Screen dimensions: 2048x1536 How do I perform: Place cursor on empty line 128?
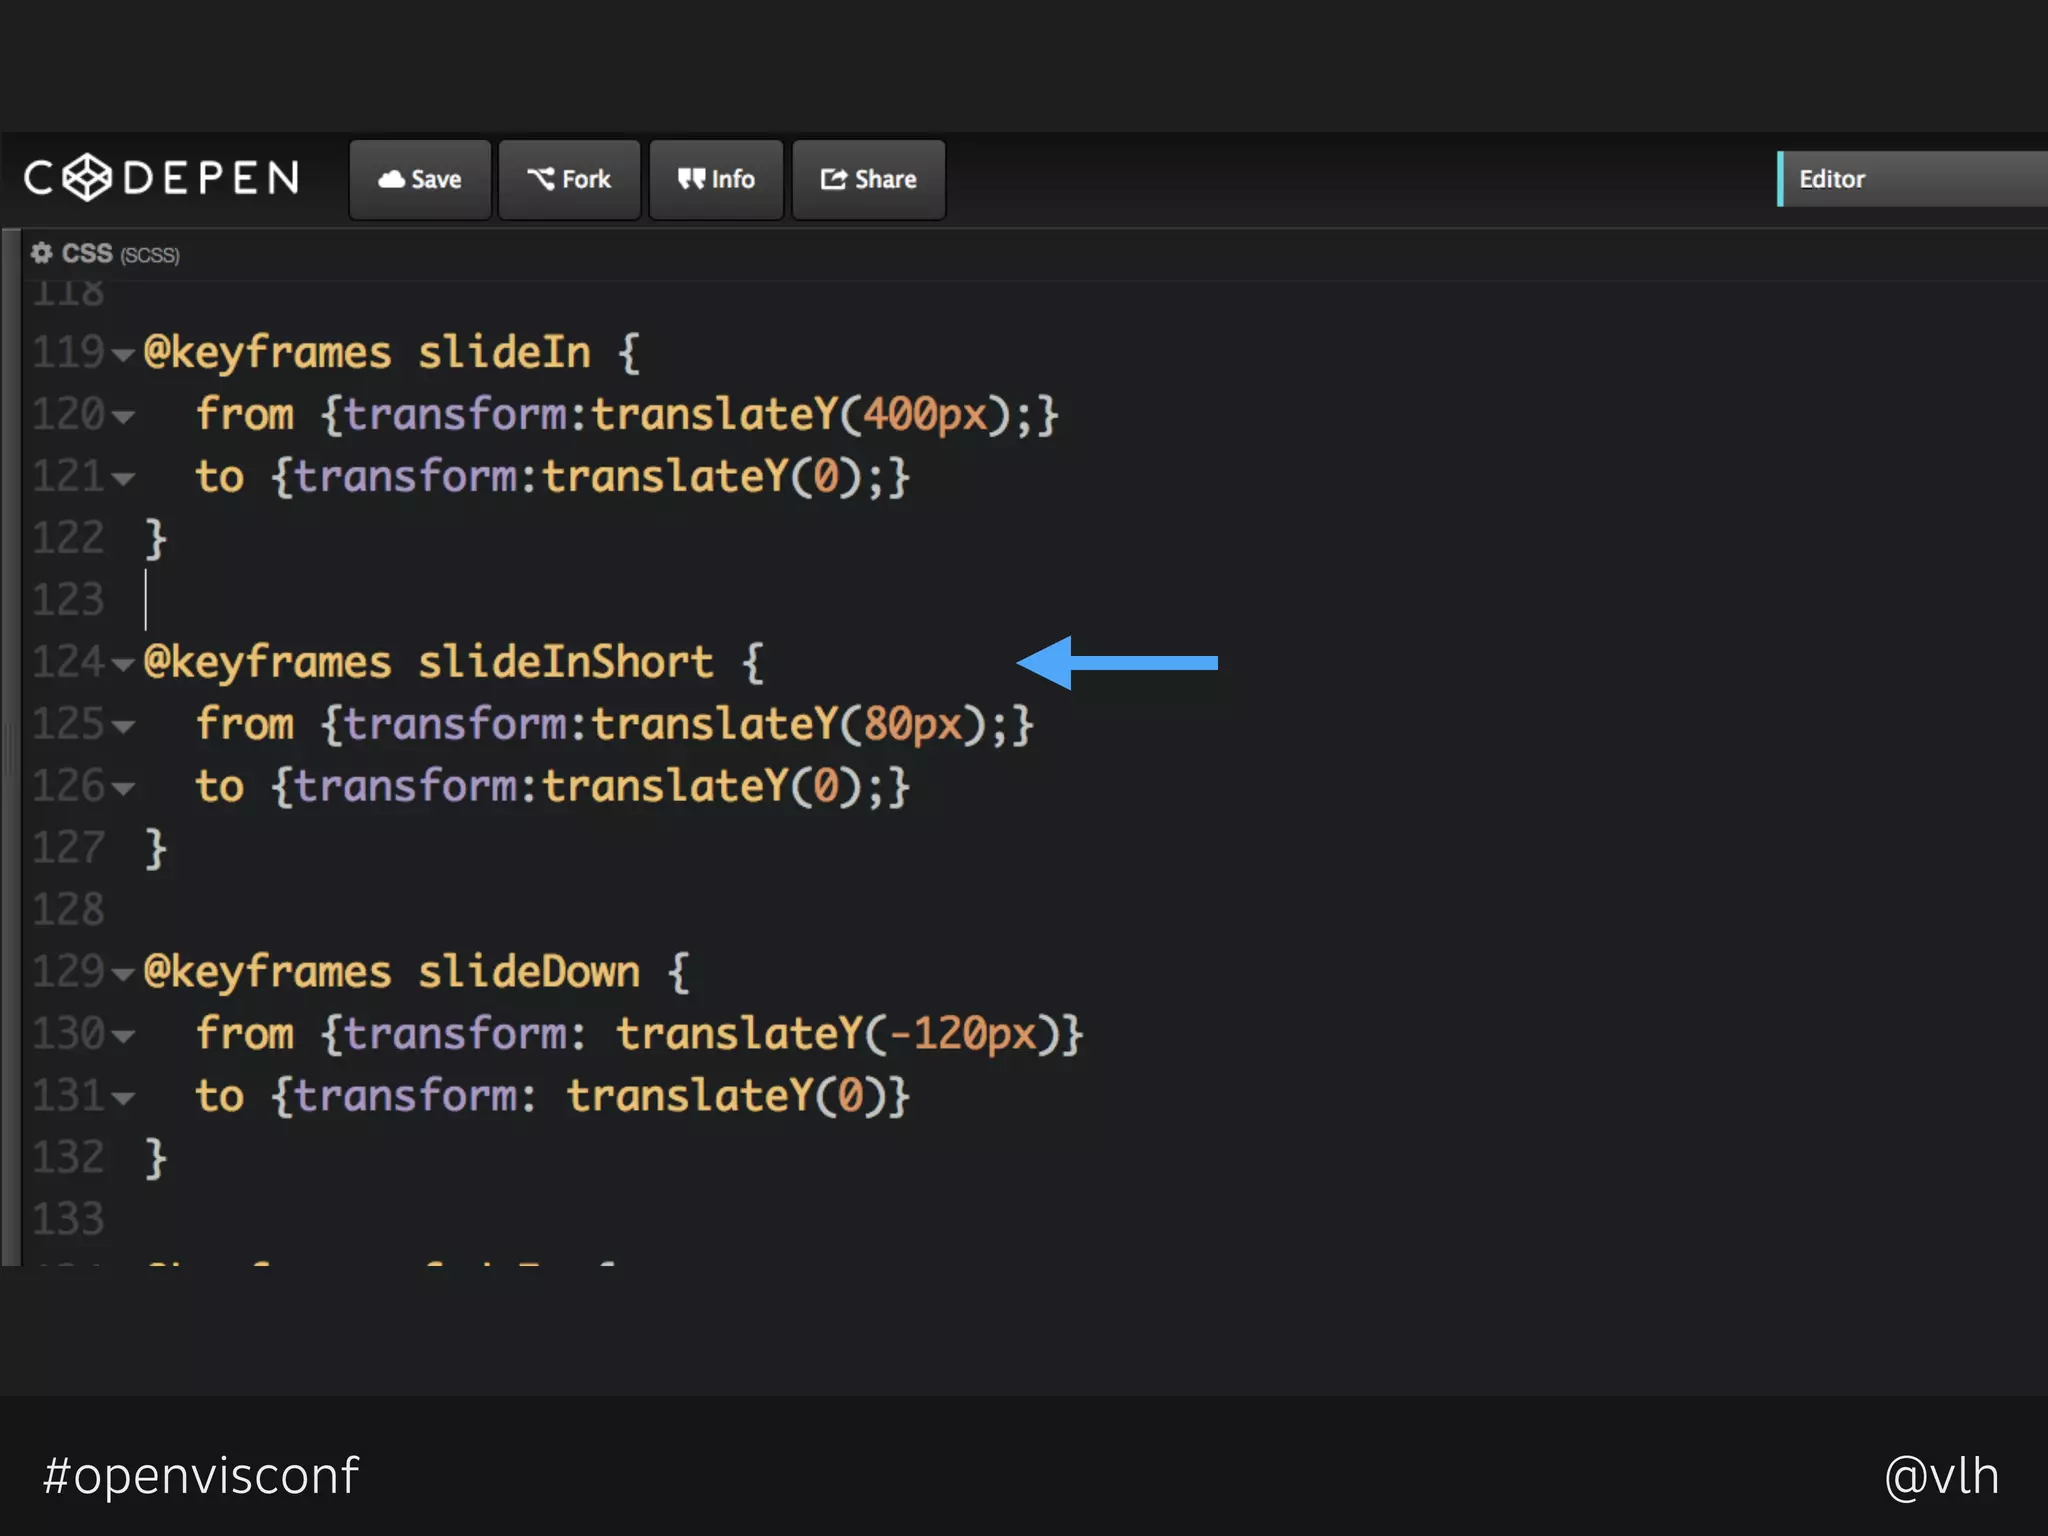coord(400,909)
